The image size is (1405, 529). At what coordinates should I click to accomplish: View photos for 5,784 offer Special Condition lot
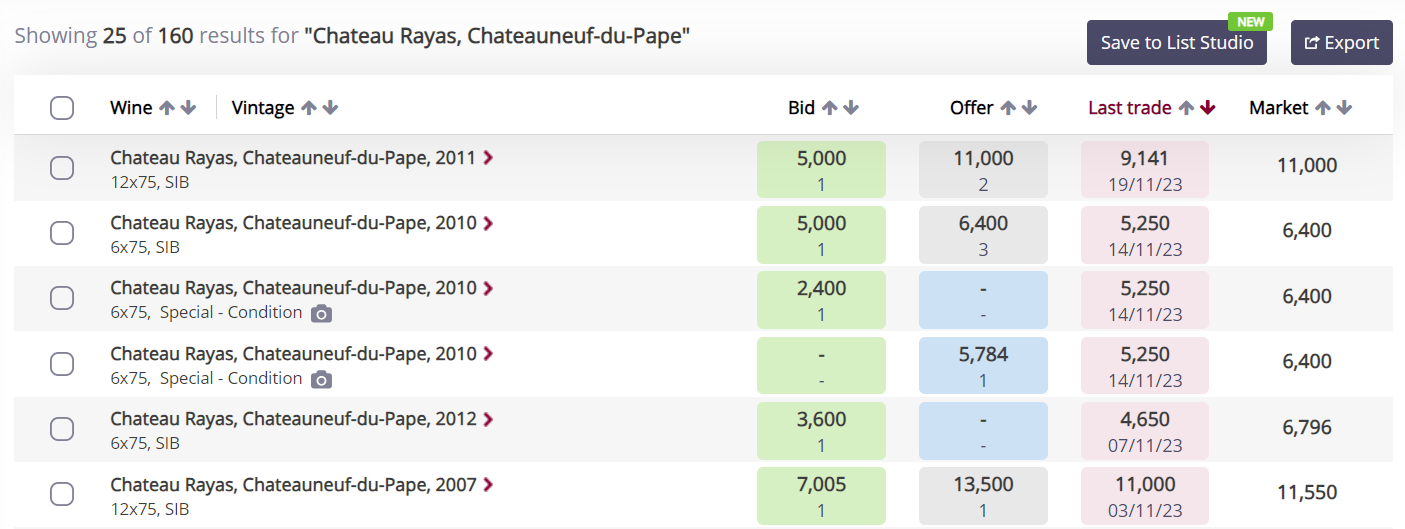click(x=321, y=380)
